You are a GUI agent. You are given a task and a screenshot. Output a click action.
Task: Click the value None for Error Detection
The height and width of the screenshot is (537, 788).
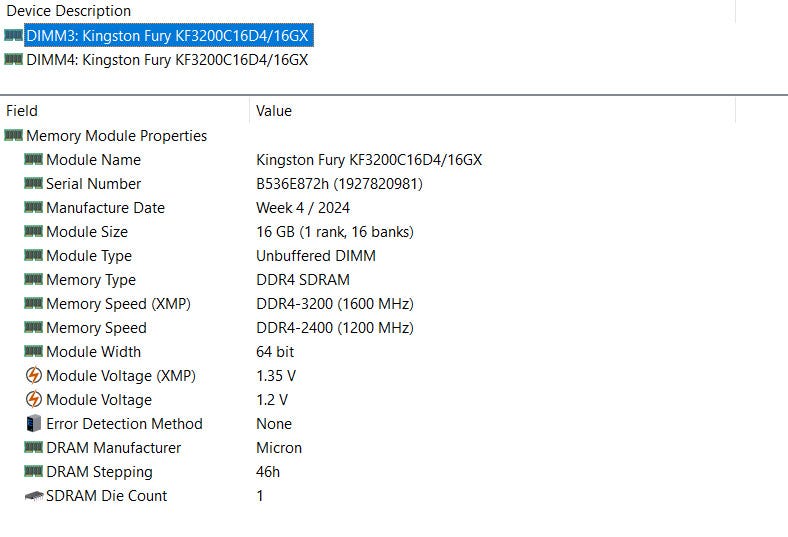[274, 423]
